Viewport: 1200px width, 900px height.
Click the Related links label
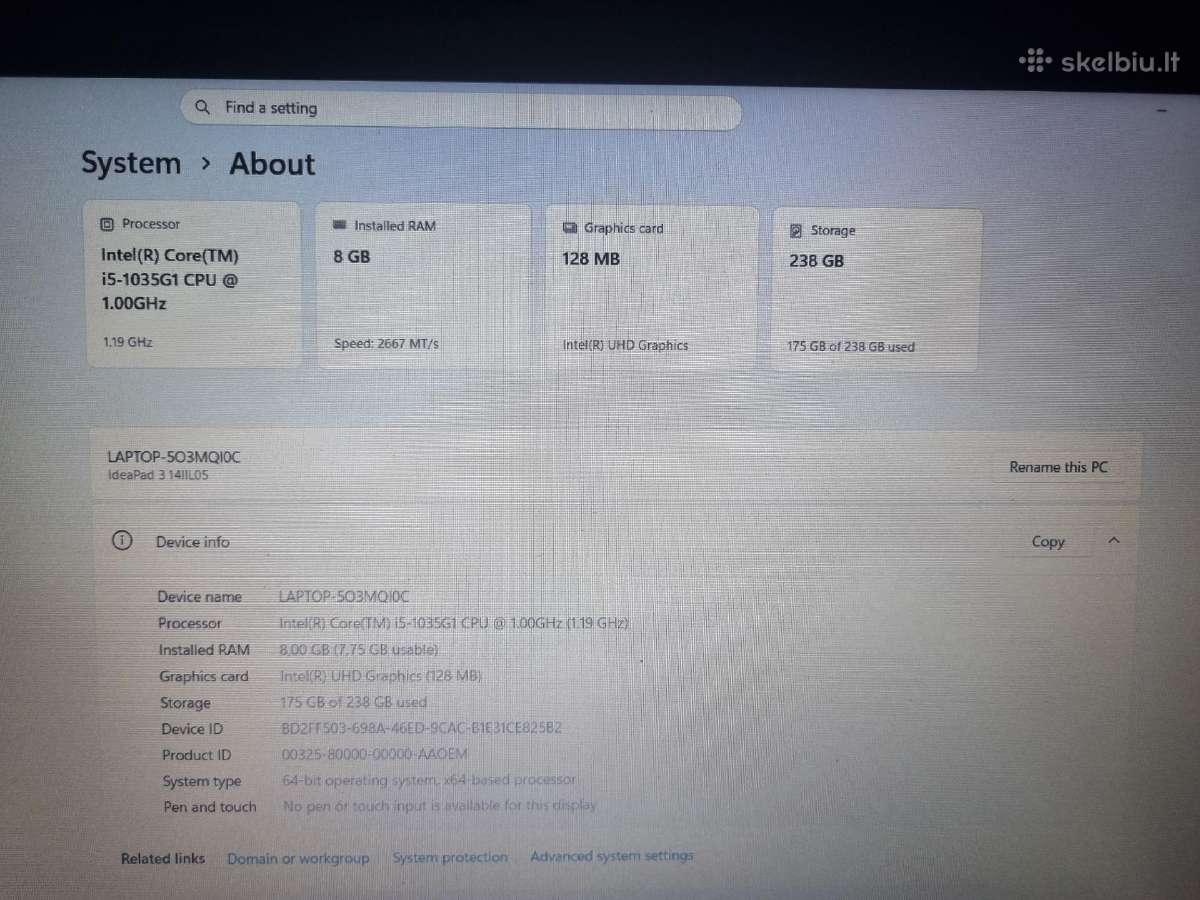coord(162,858)
